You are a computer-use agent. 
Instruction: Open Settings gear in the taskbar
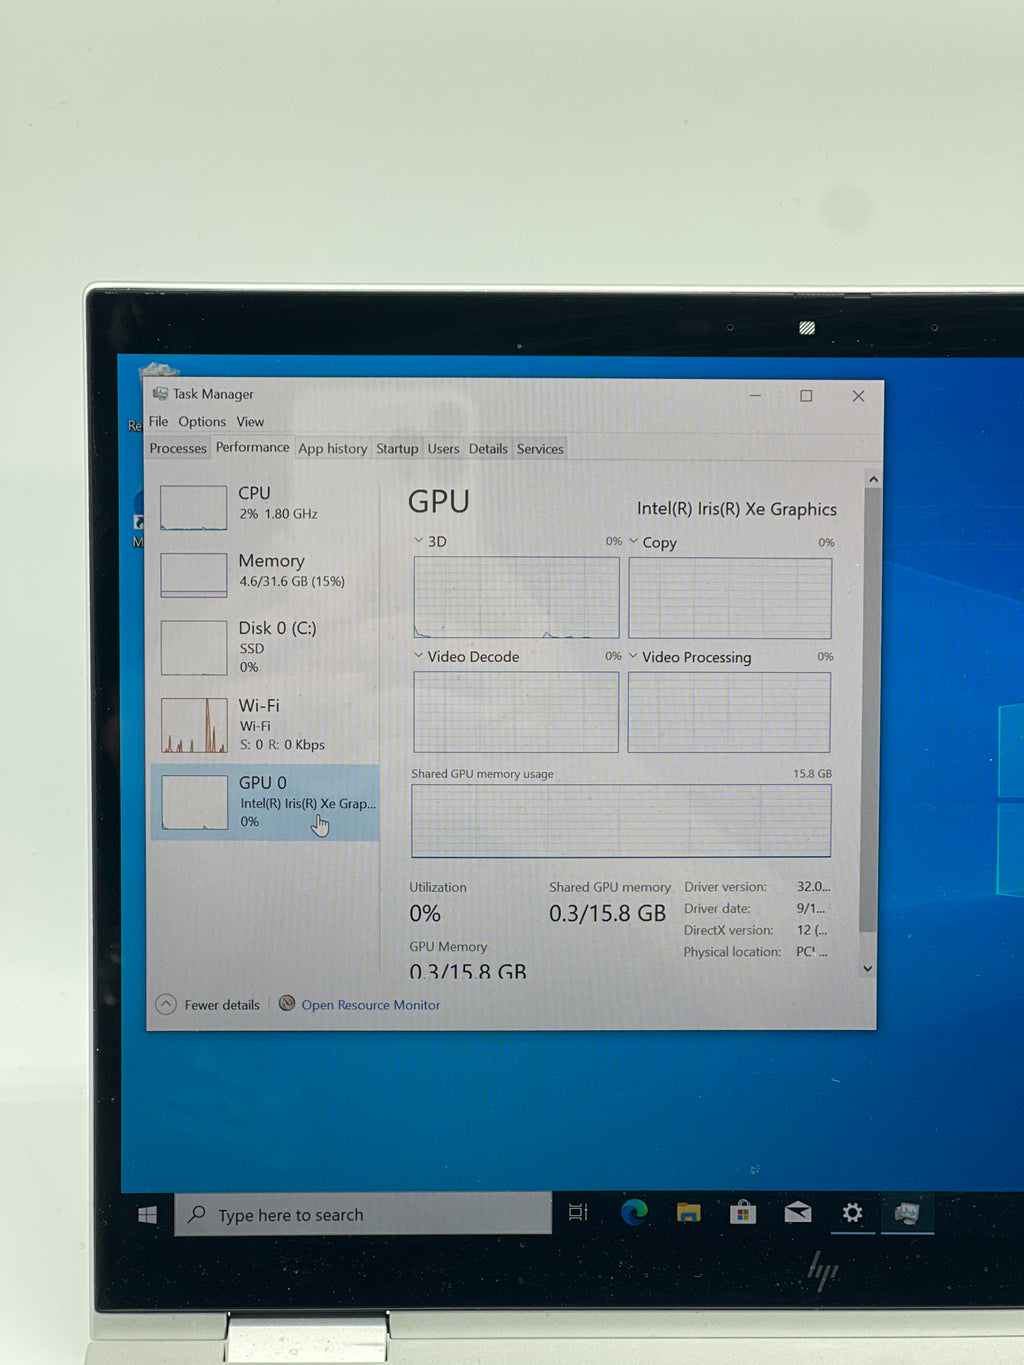[x=852, y=1213]
